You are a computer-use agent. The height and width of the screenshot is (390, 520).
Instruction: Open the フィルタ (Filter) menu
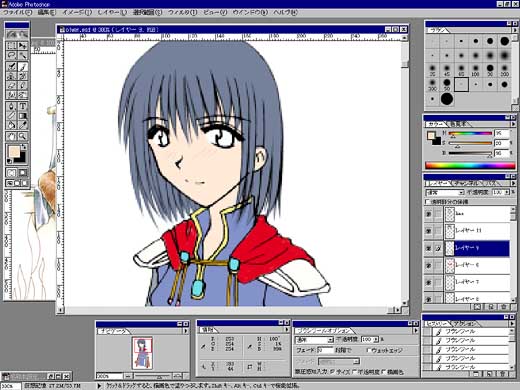point(182,12)
